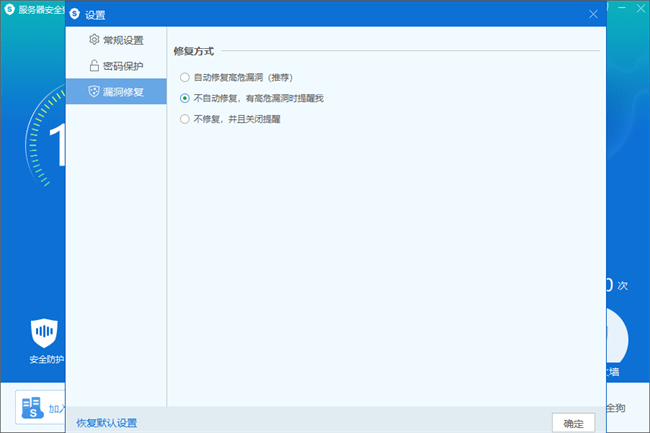Open the 漏洞修复 tab
The width and height of the screenshot is (650, 433).
[x=123, y=91]
